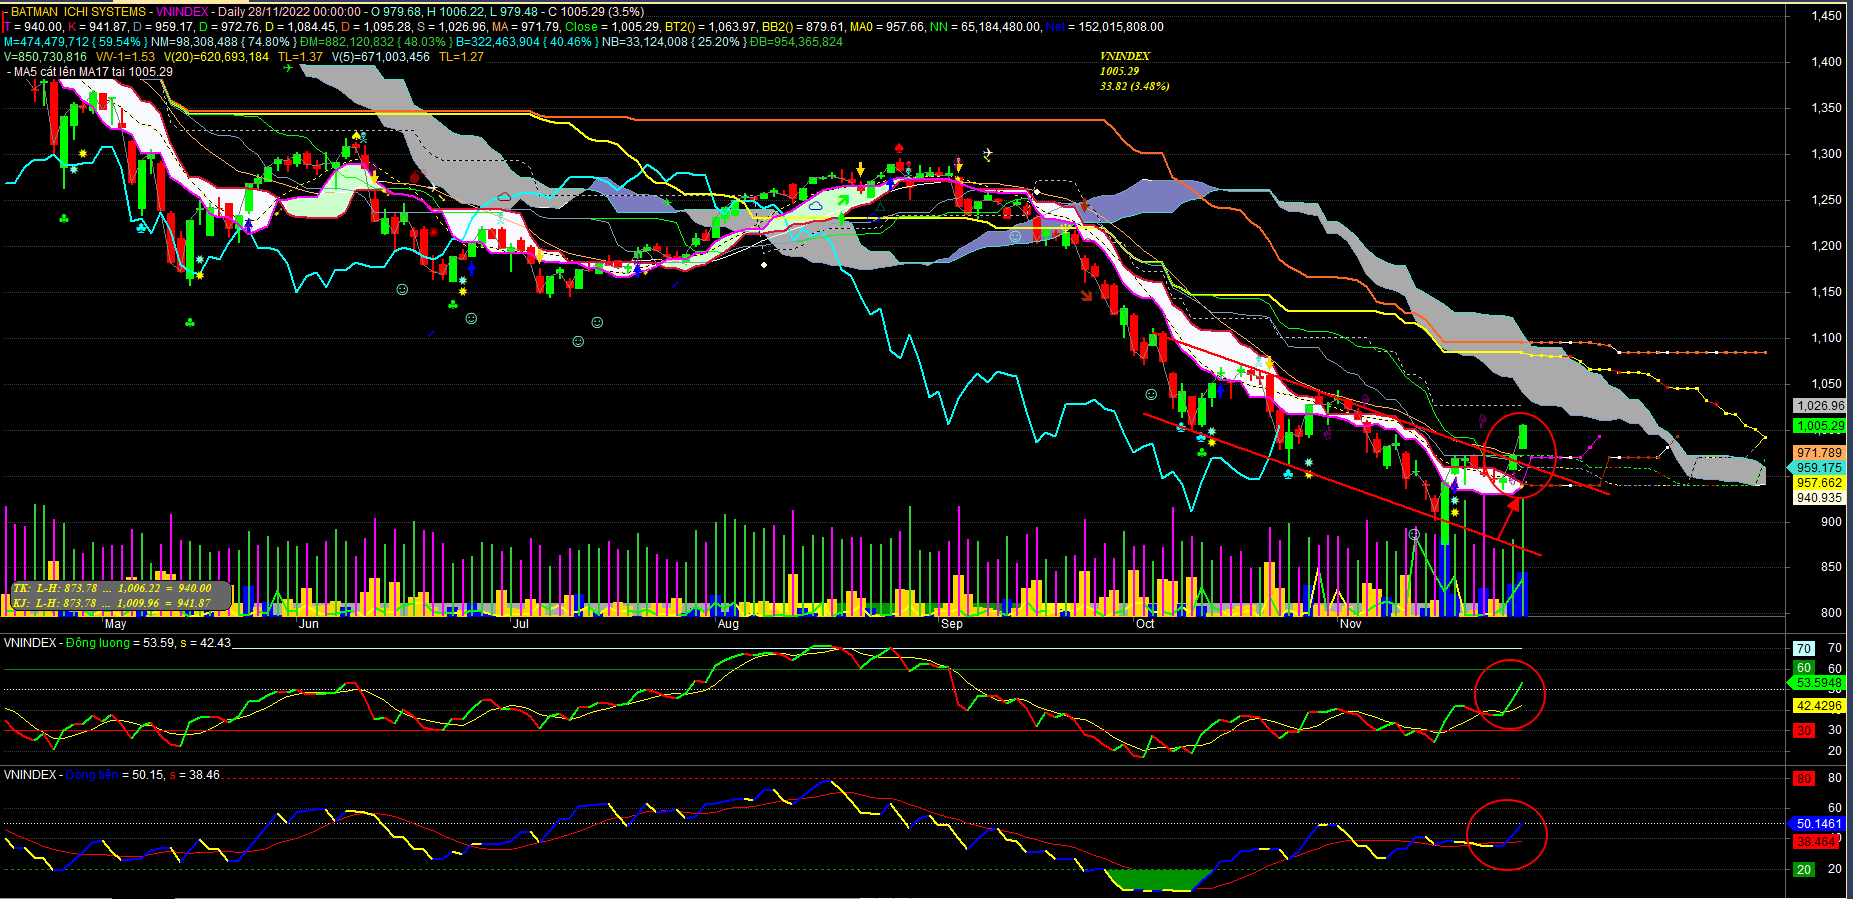Click the green airplane icon beside MA5 message

pyautogui.click(x=288, y=68)
